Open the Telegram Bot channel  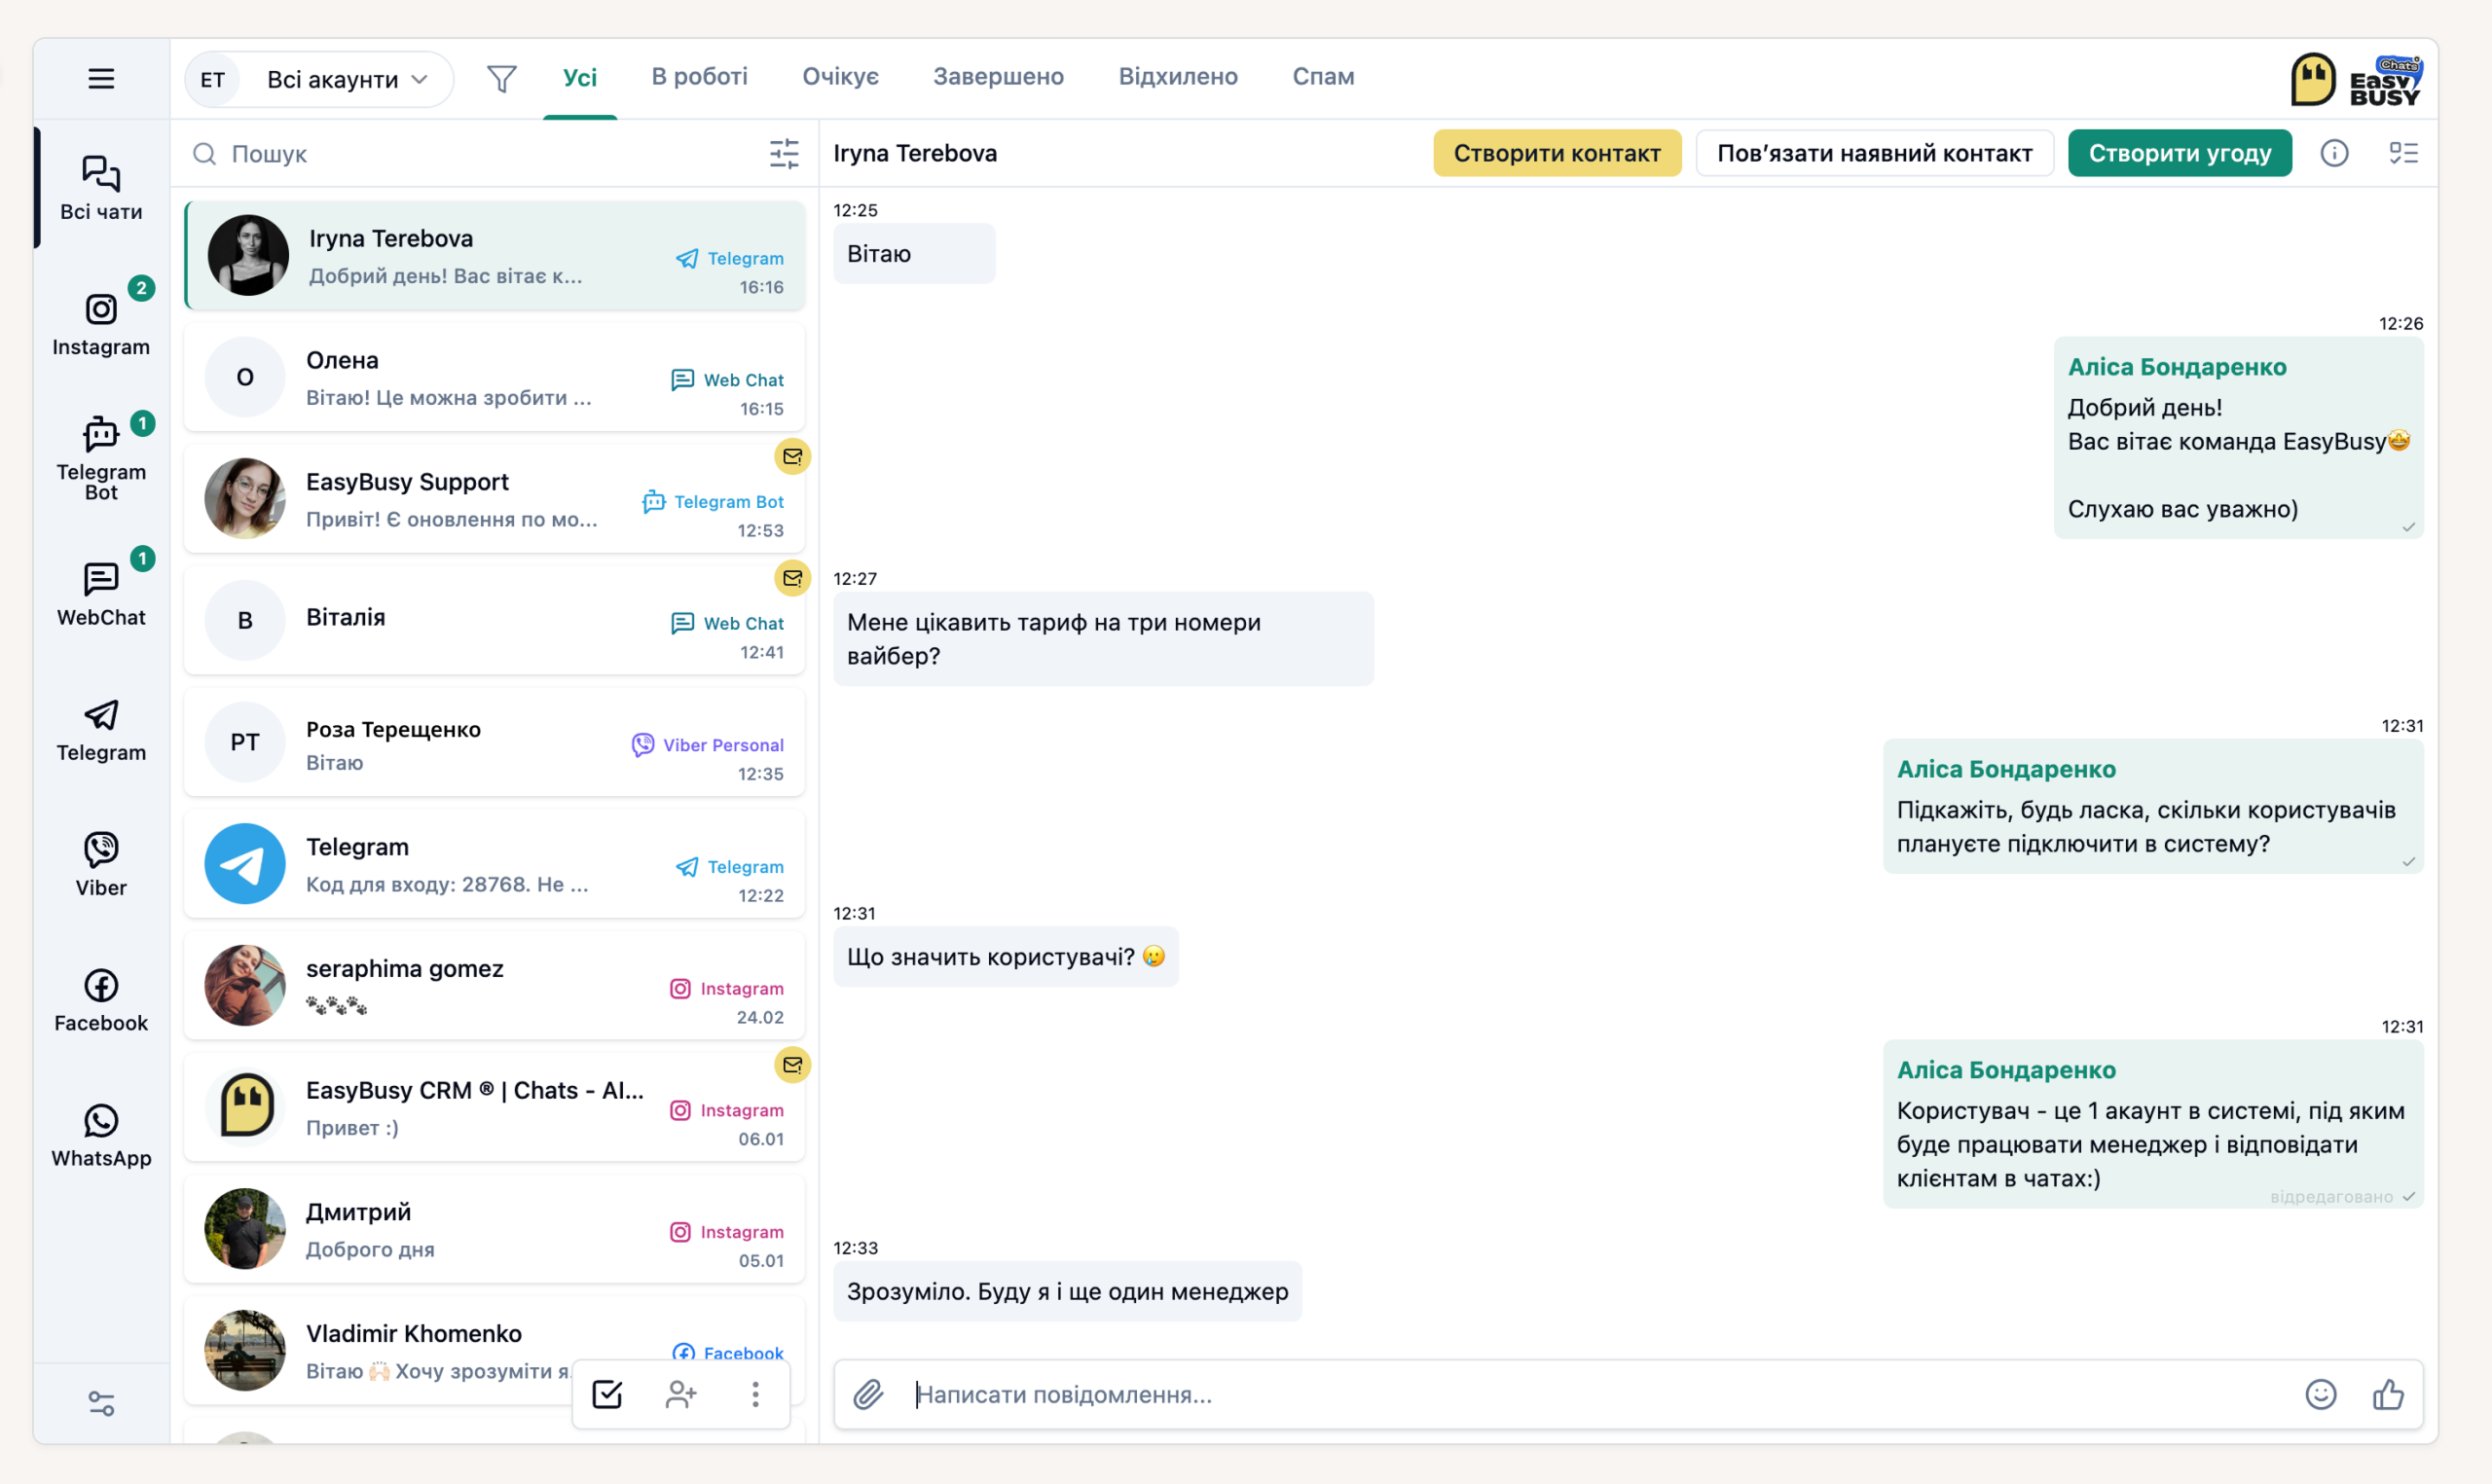(101, 457)
